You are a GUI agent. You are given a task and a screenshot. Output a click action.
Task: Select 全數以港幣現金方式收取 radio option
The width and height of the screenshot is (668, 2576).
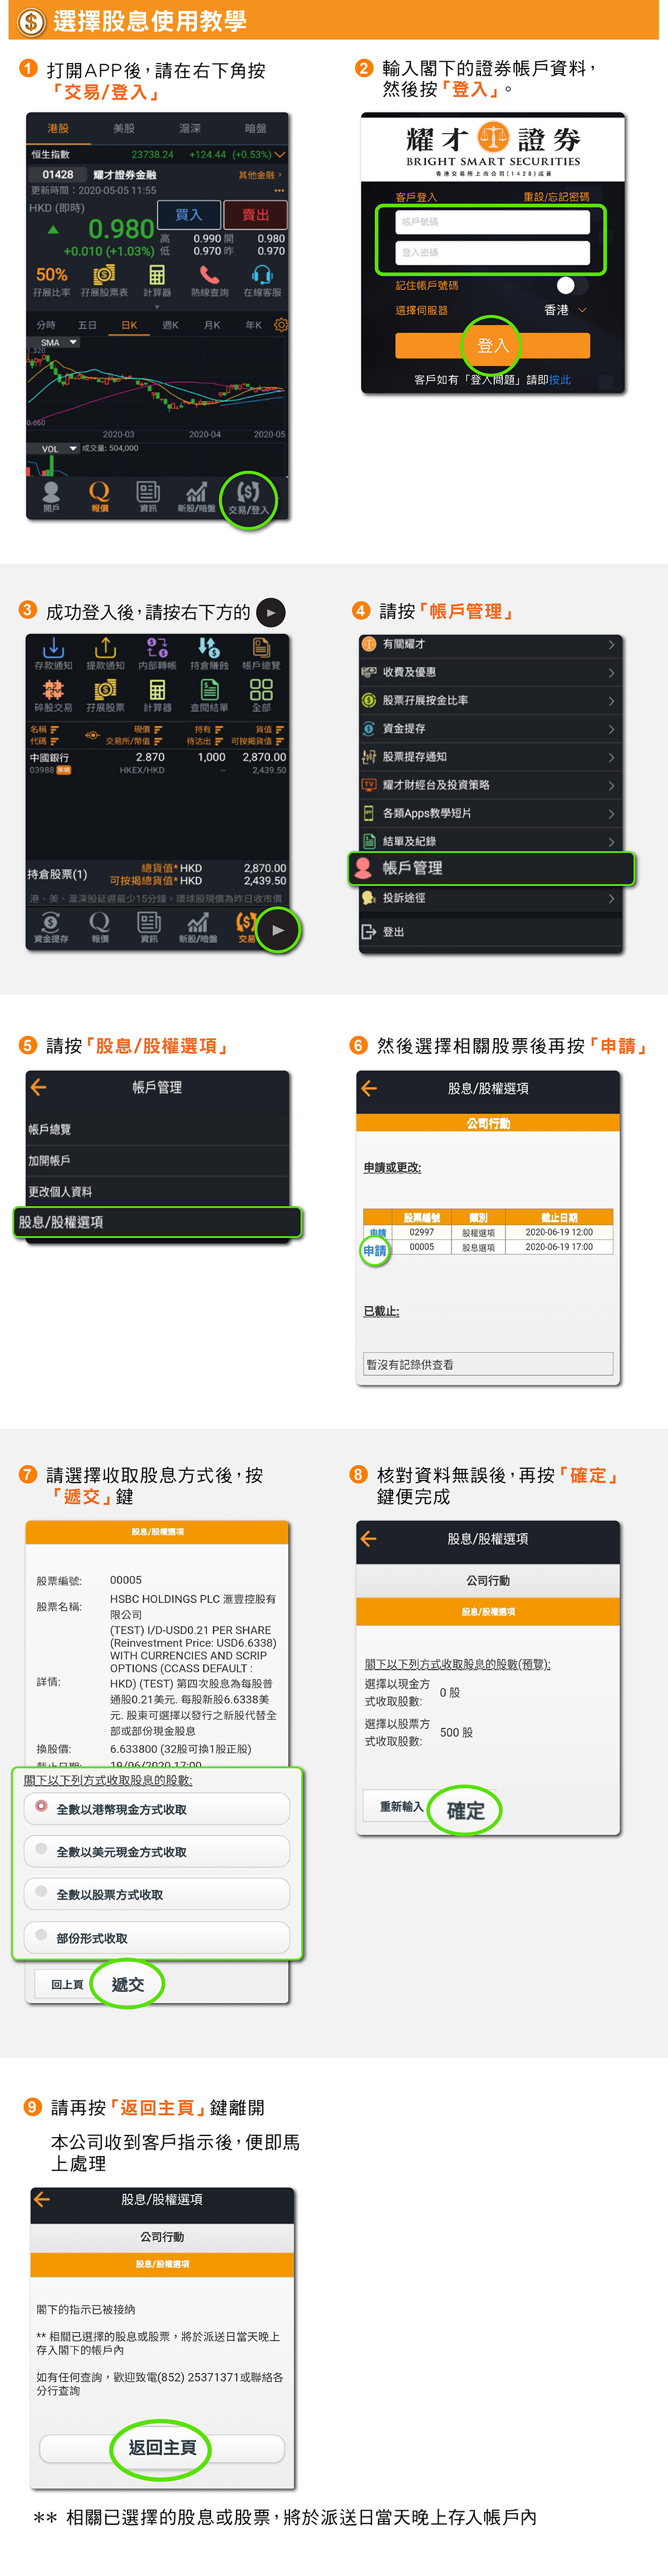pos(156,1809)
